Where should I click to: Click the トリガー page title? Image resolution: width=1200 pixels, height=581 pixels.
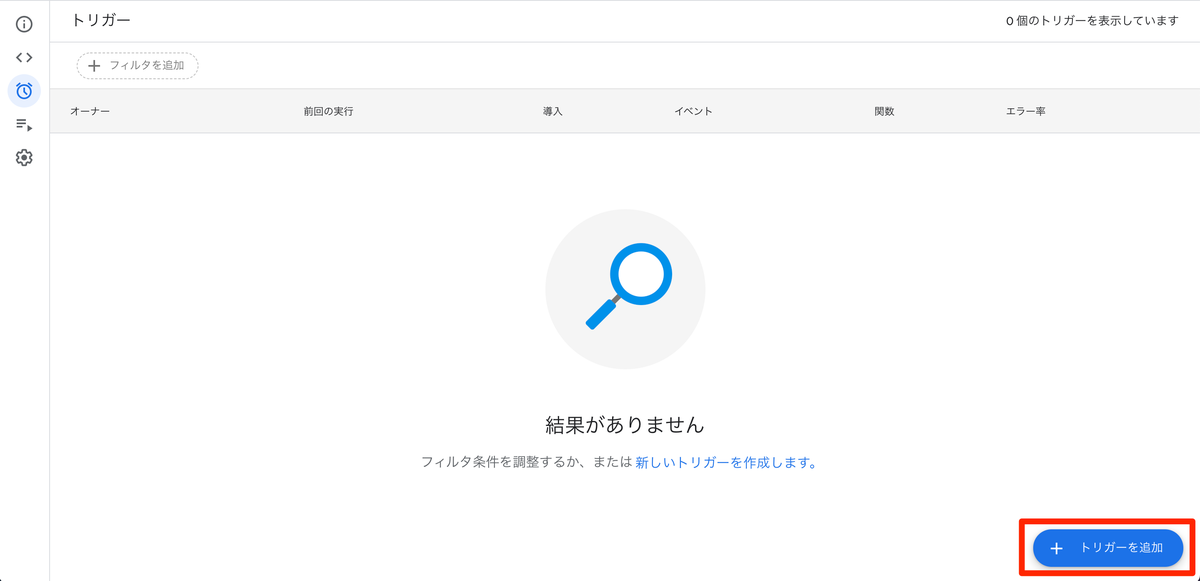coord(101,20)
